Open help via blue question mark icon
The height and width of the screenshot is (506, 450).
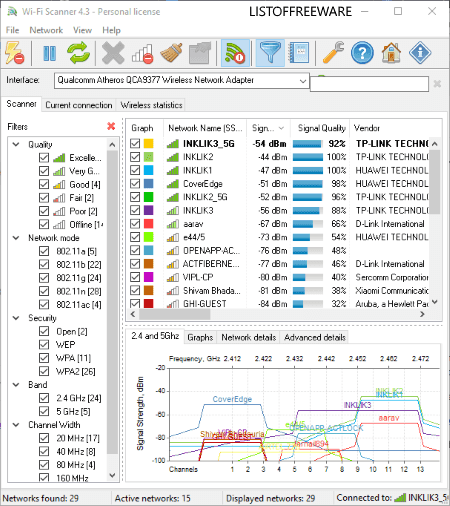[x=362, y=53]
